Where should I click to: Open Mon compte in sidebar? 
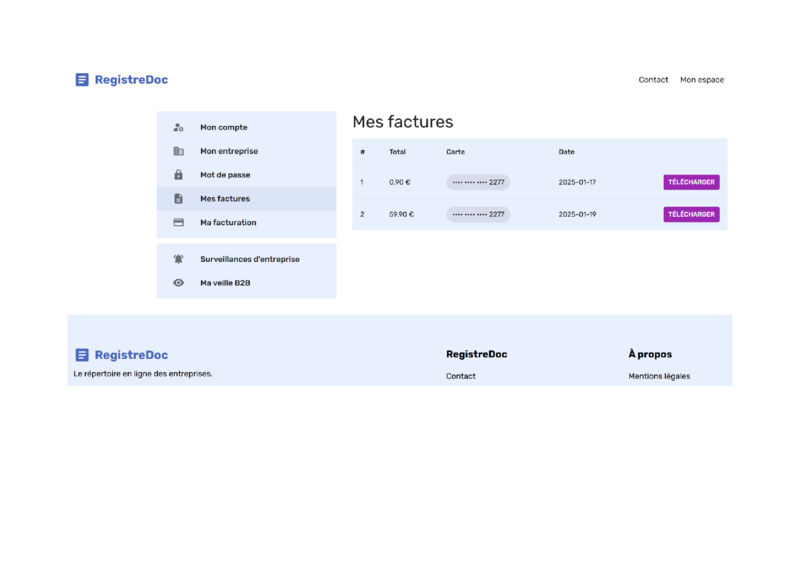pyautogui.click(x=246, y=127)
